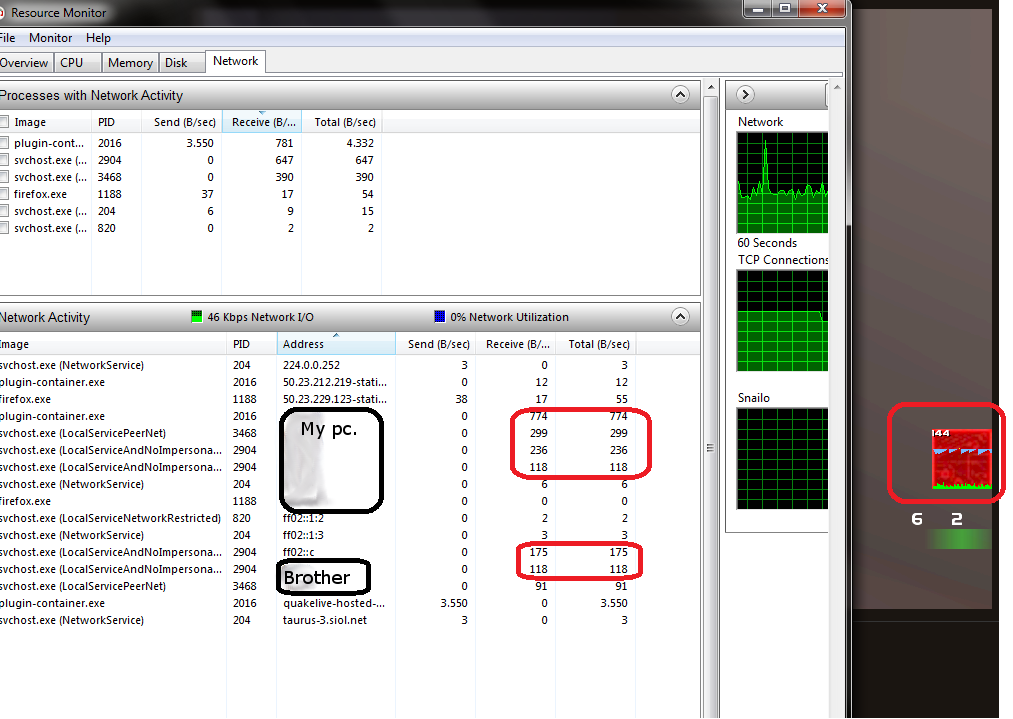Sort processes by Receive (B/sec) column
The height and width of the screenshot is (719, 1013).
tap(260, 122)
